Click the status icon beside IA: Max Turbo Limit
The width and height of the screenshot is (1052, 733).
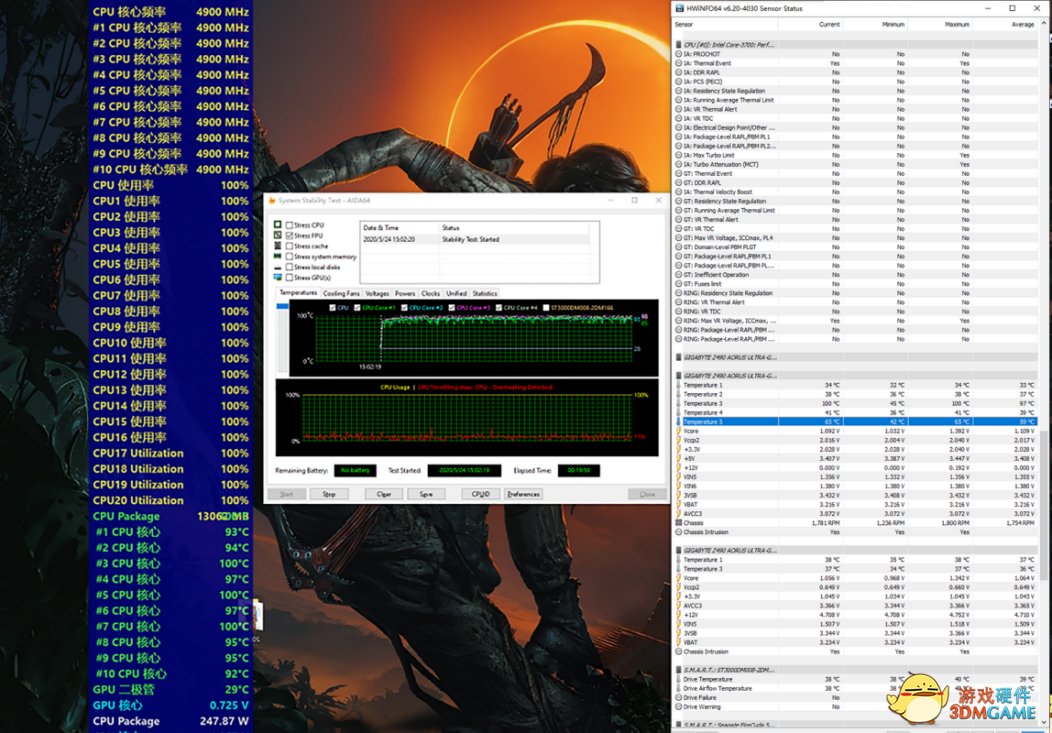[678, 155]
